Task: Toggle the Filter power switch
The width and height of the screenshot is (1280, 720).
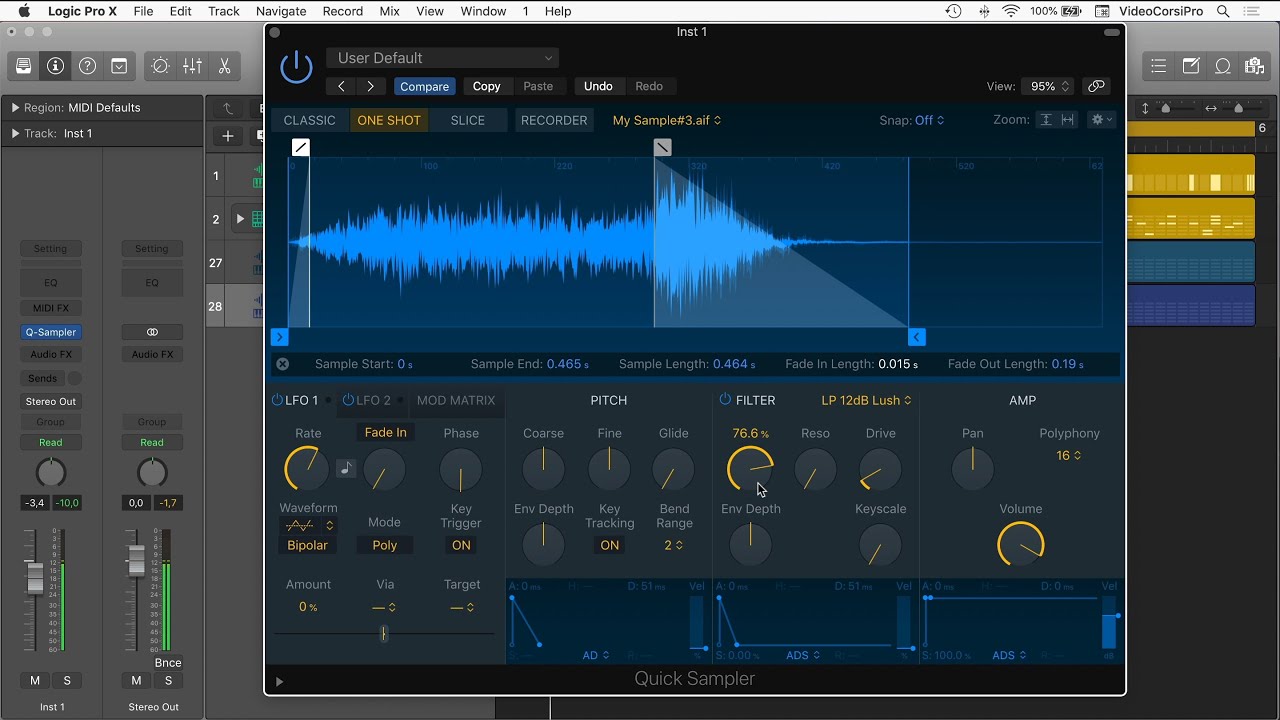Action: [x=725, y=400]
